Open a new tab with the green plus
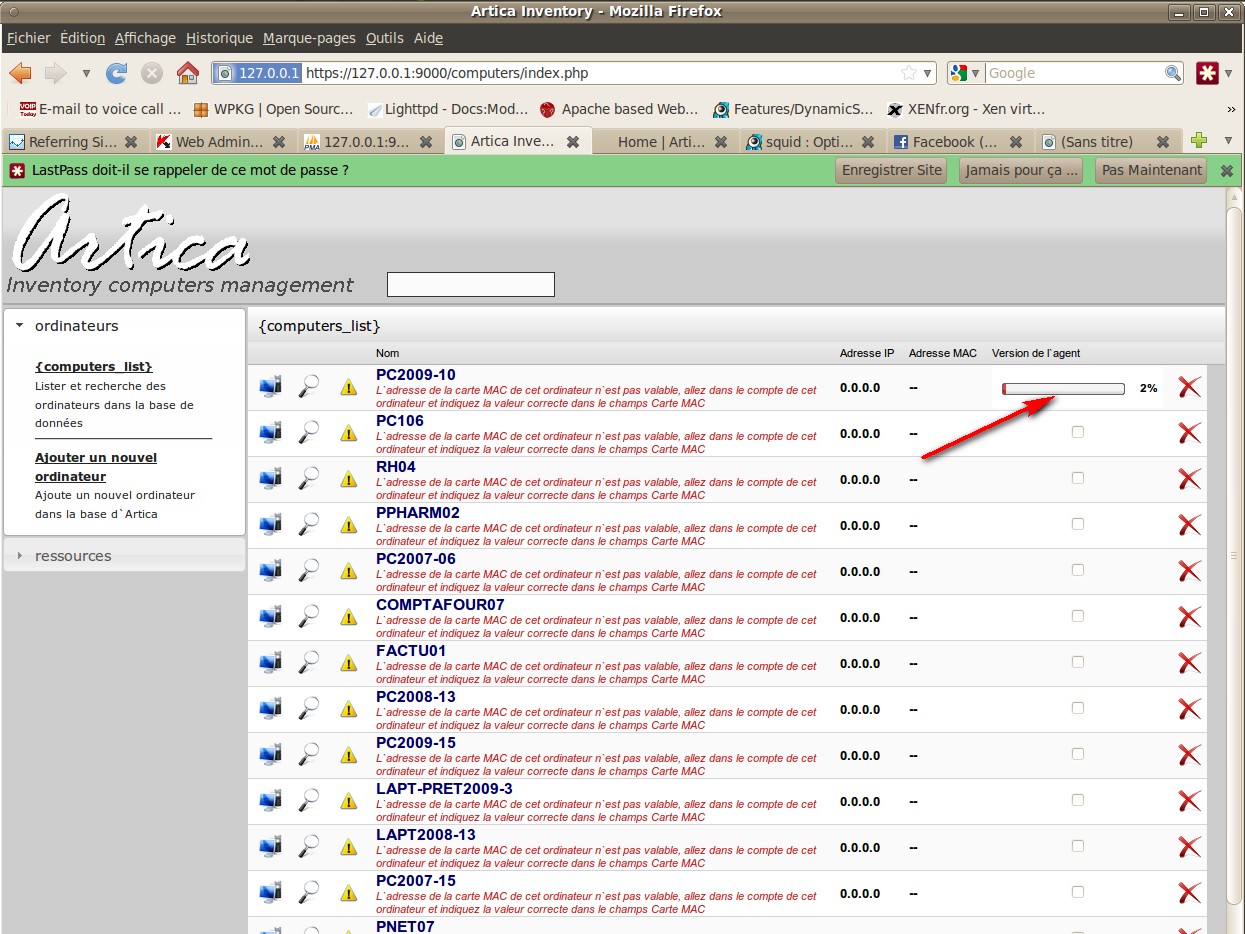The width and height of the screenshot is (1245, 934). [1199, 141]
